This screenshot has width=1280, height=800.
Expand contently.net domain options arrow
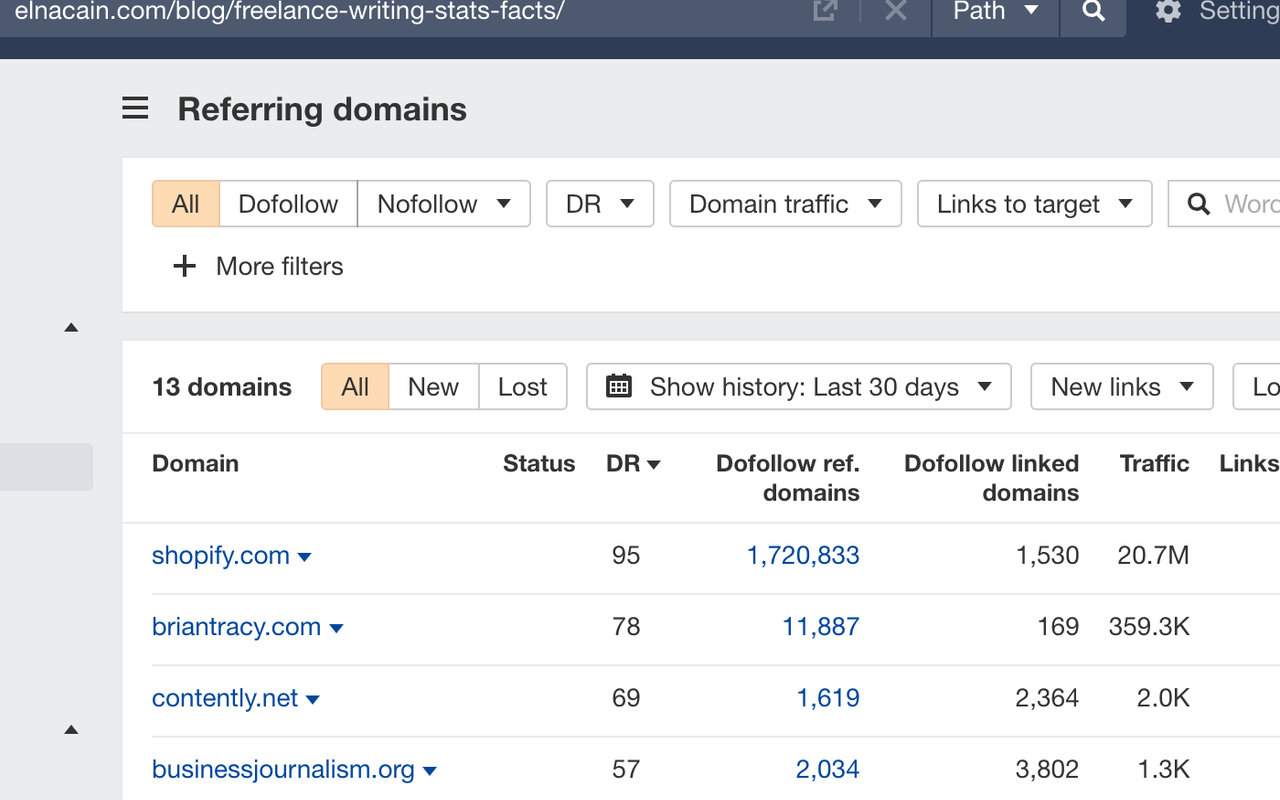pyautogui.click(x=313, y=700)
